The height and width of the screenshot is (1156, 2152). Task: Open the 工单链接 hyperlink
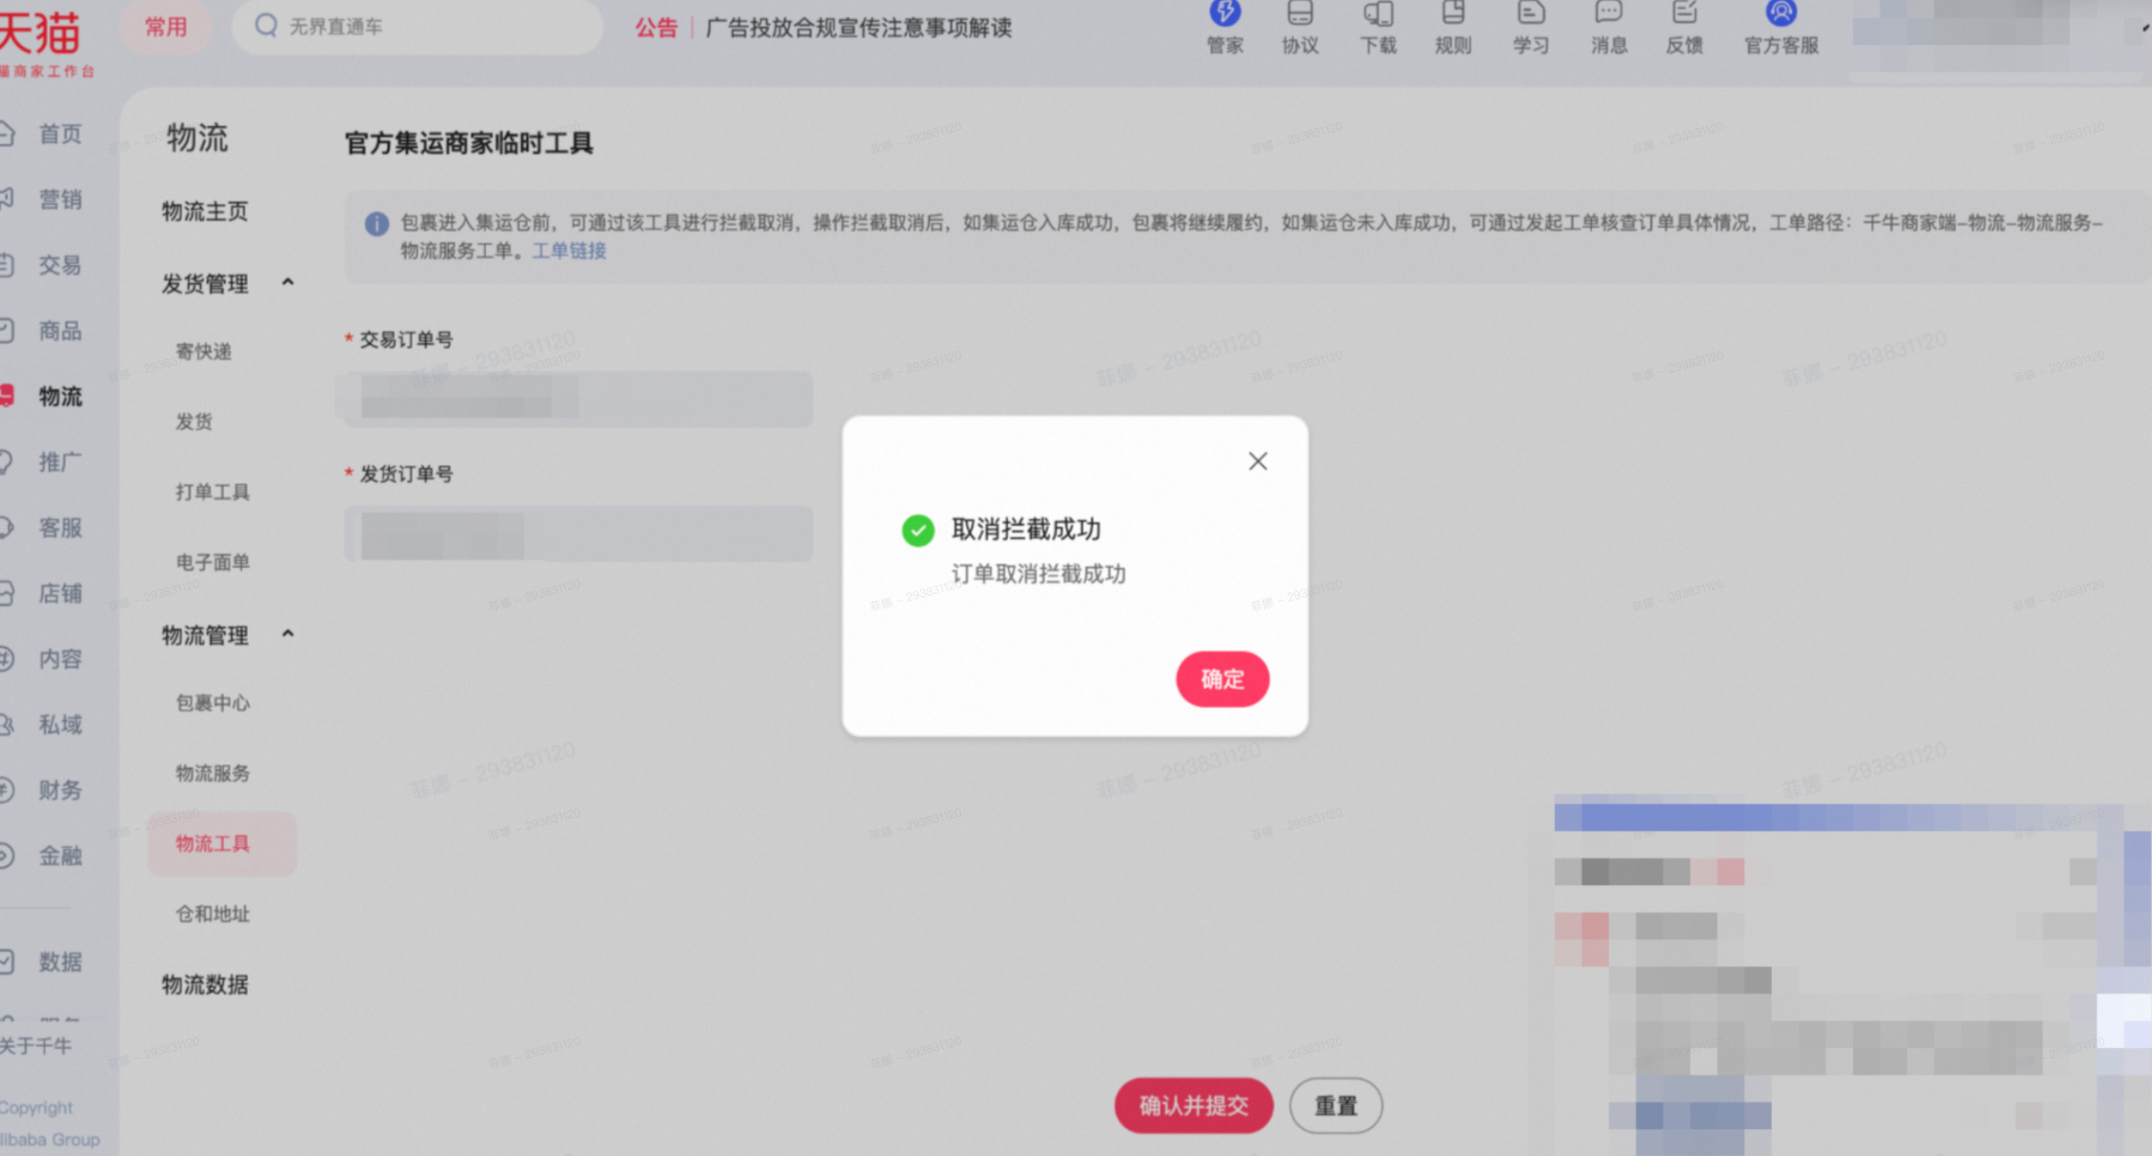tap(569, 250)
